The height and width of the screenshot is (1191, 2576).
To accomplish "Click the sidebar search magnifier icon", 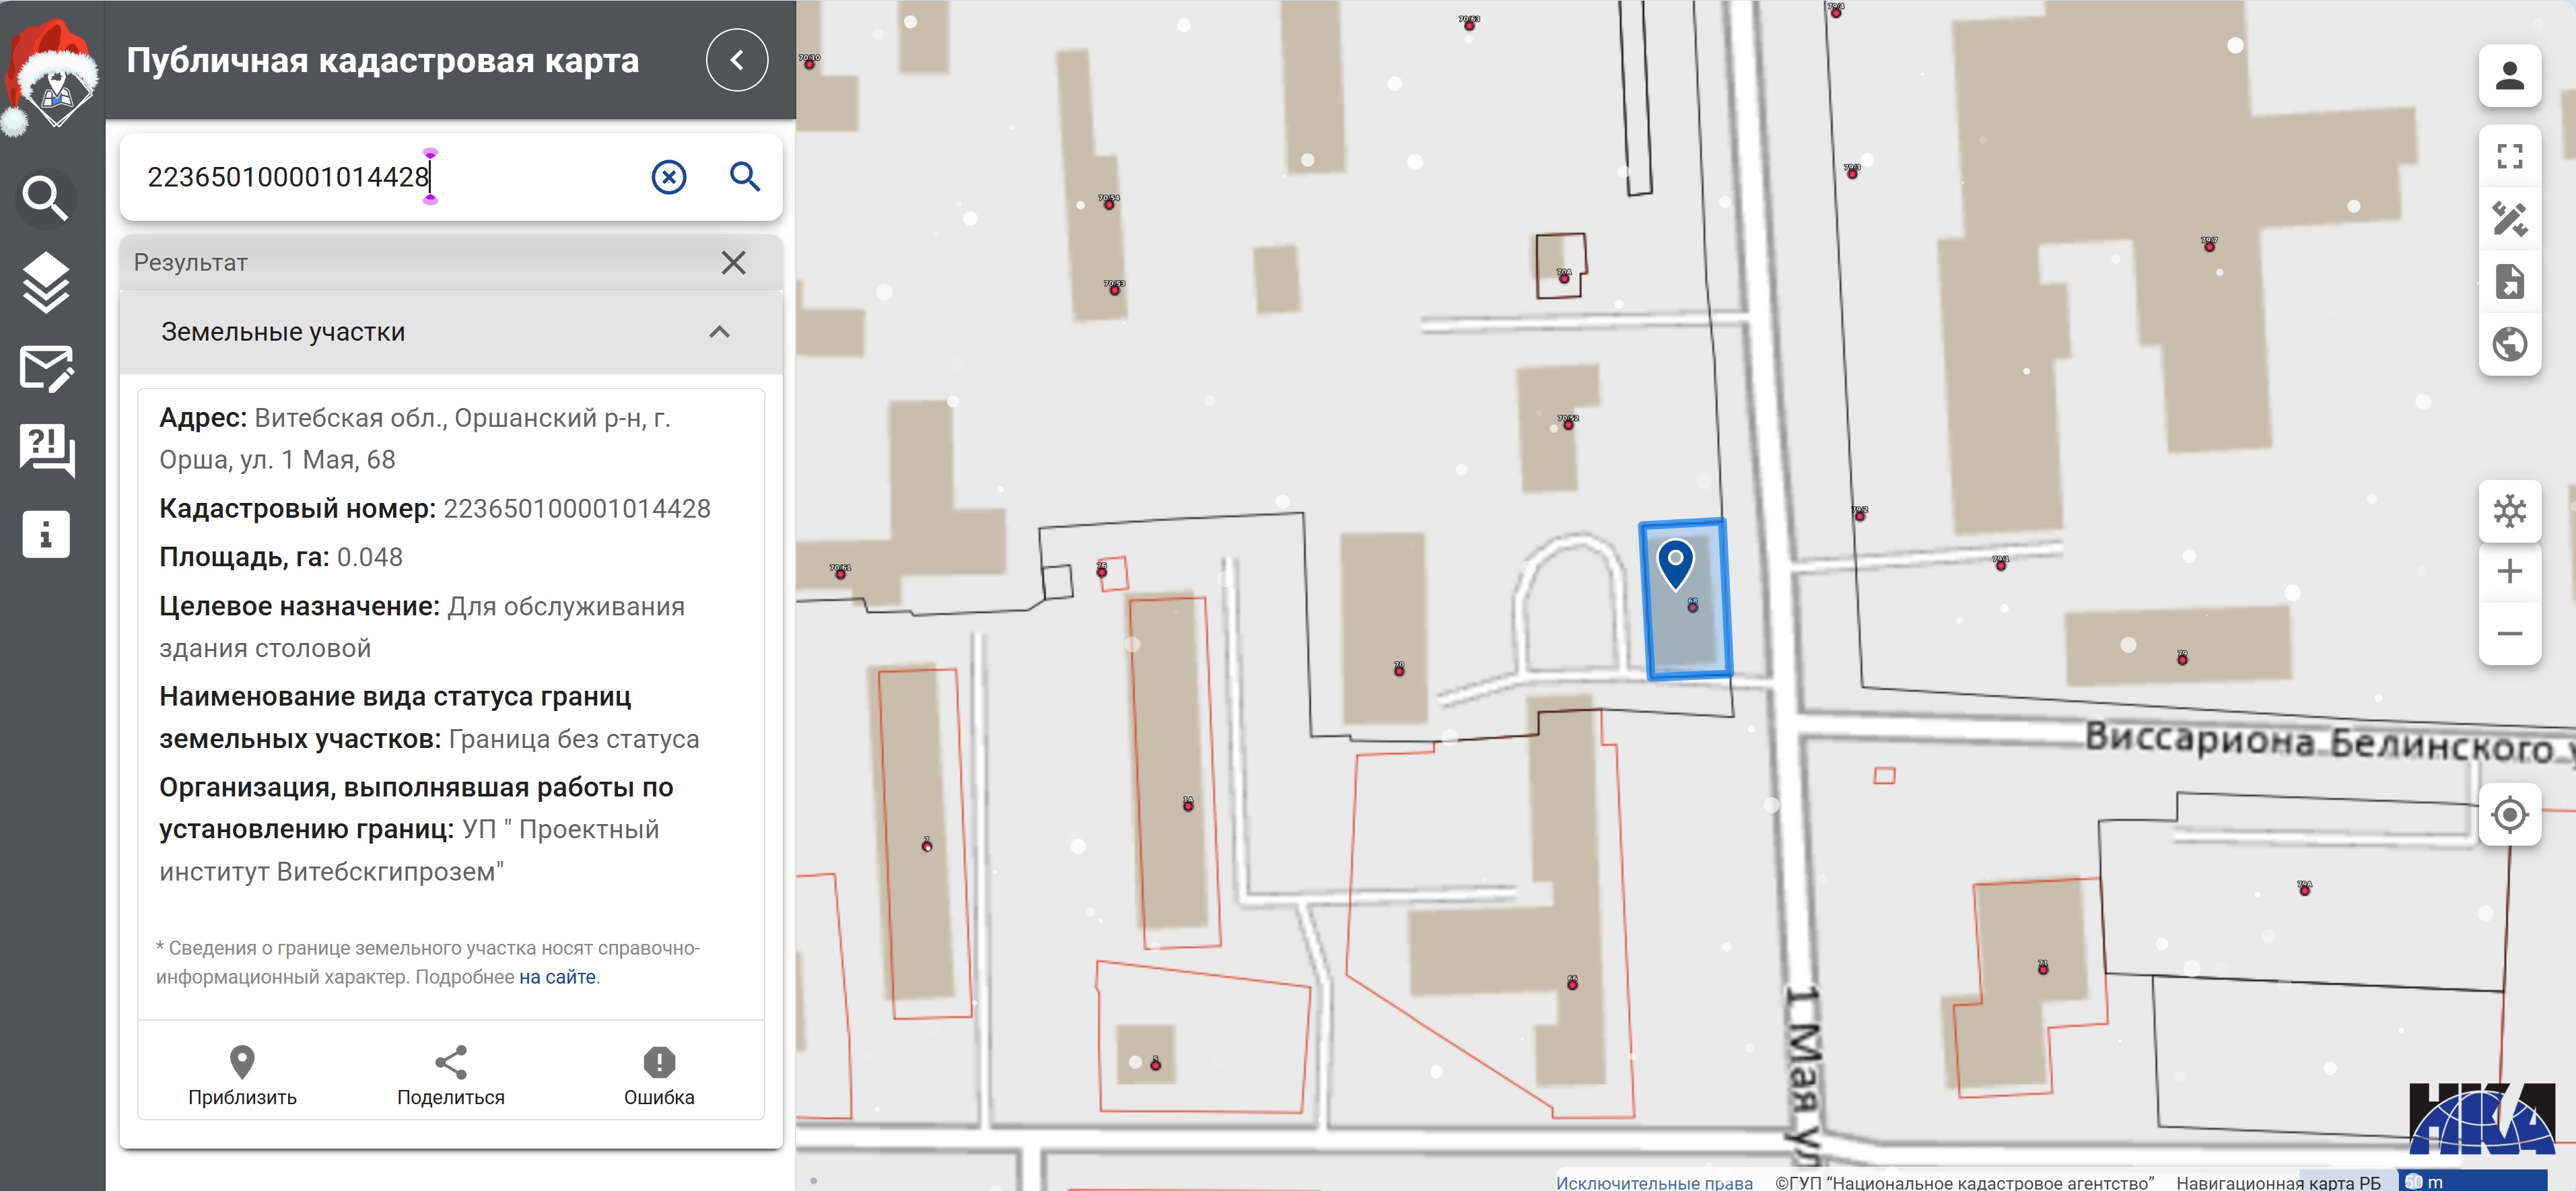I will [45, 198].
